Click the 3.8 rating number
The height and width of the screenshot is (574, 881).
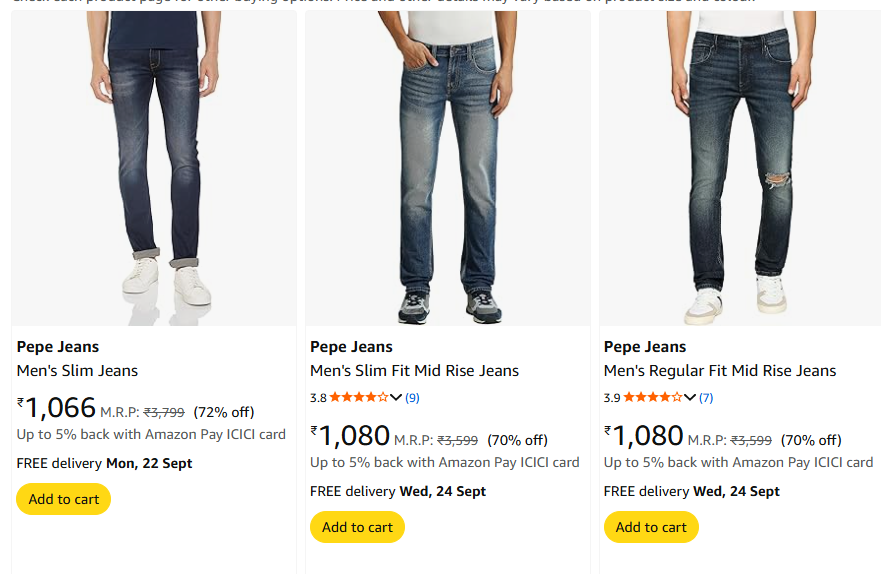click(318, 397)
